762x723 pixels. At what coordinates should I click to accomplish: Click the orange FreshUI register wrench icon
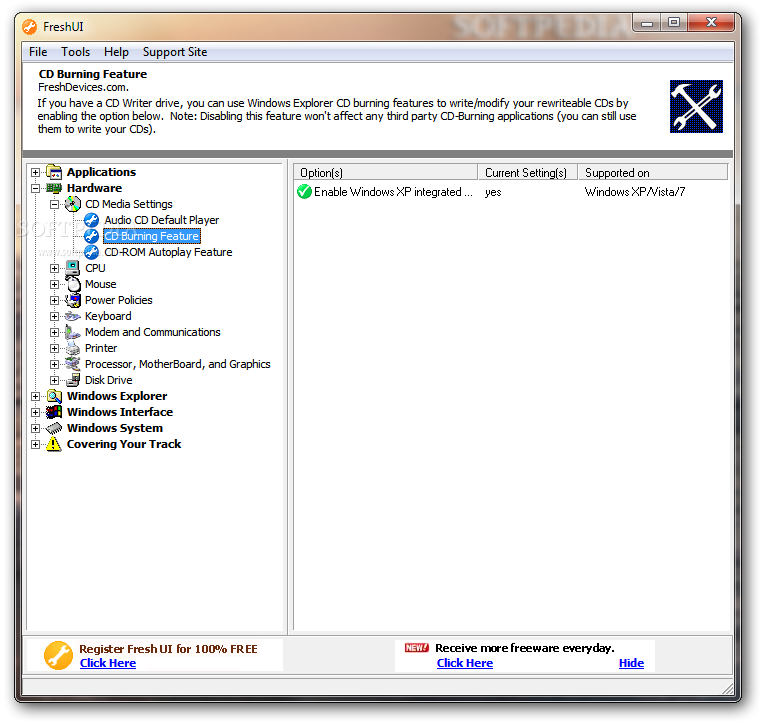point(58,655)
